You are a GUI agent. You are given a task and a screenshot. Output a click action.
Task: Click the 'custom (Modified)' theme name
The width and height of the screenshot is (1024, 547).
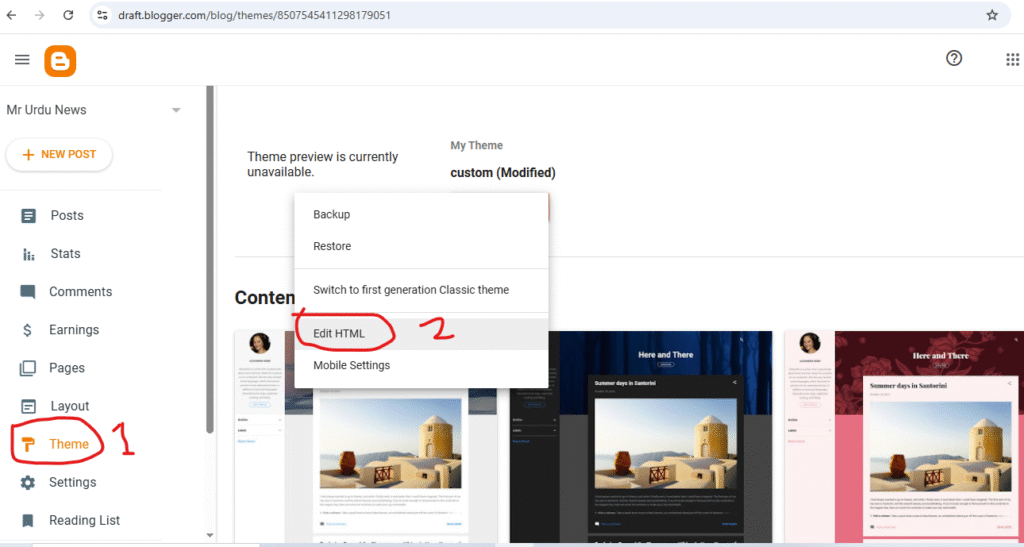(x=503, y=173)
